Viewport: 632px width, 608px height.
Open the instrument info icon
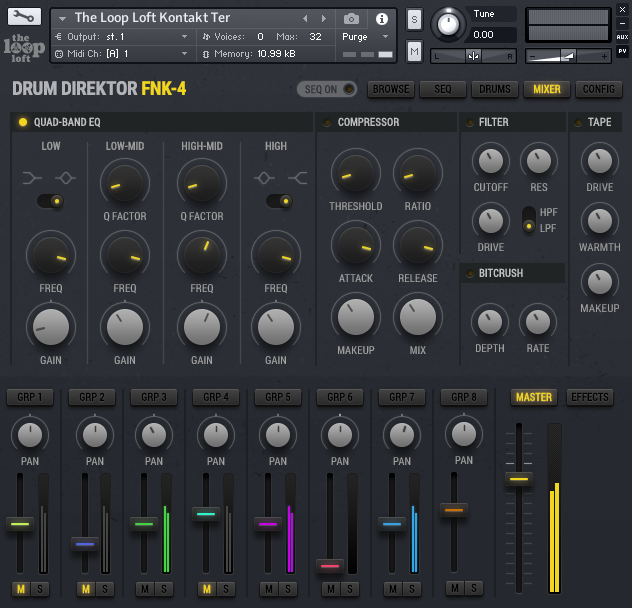pos(381,18)
